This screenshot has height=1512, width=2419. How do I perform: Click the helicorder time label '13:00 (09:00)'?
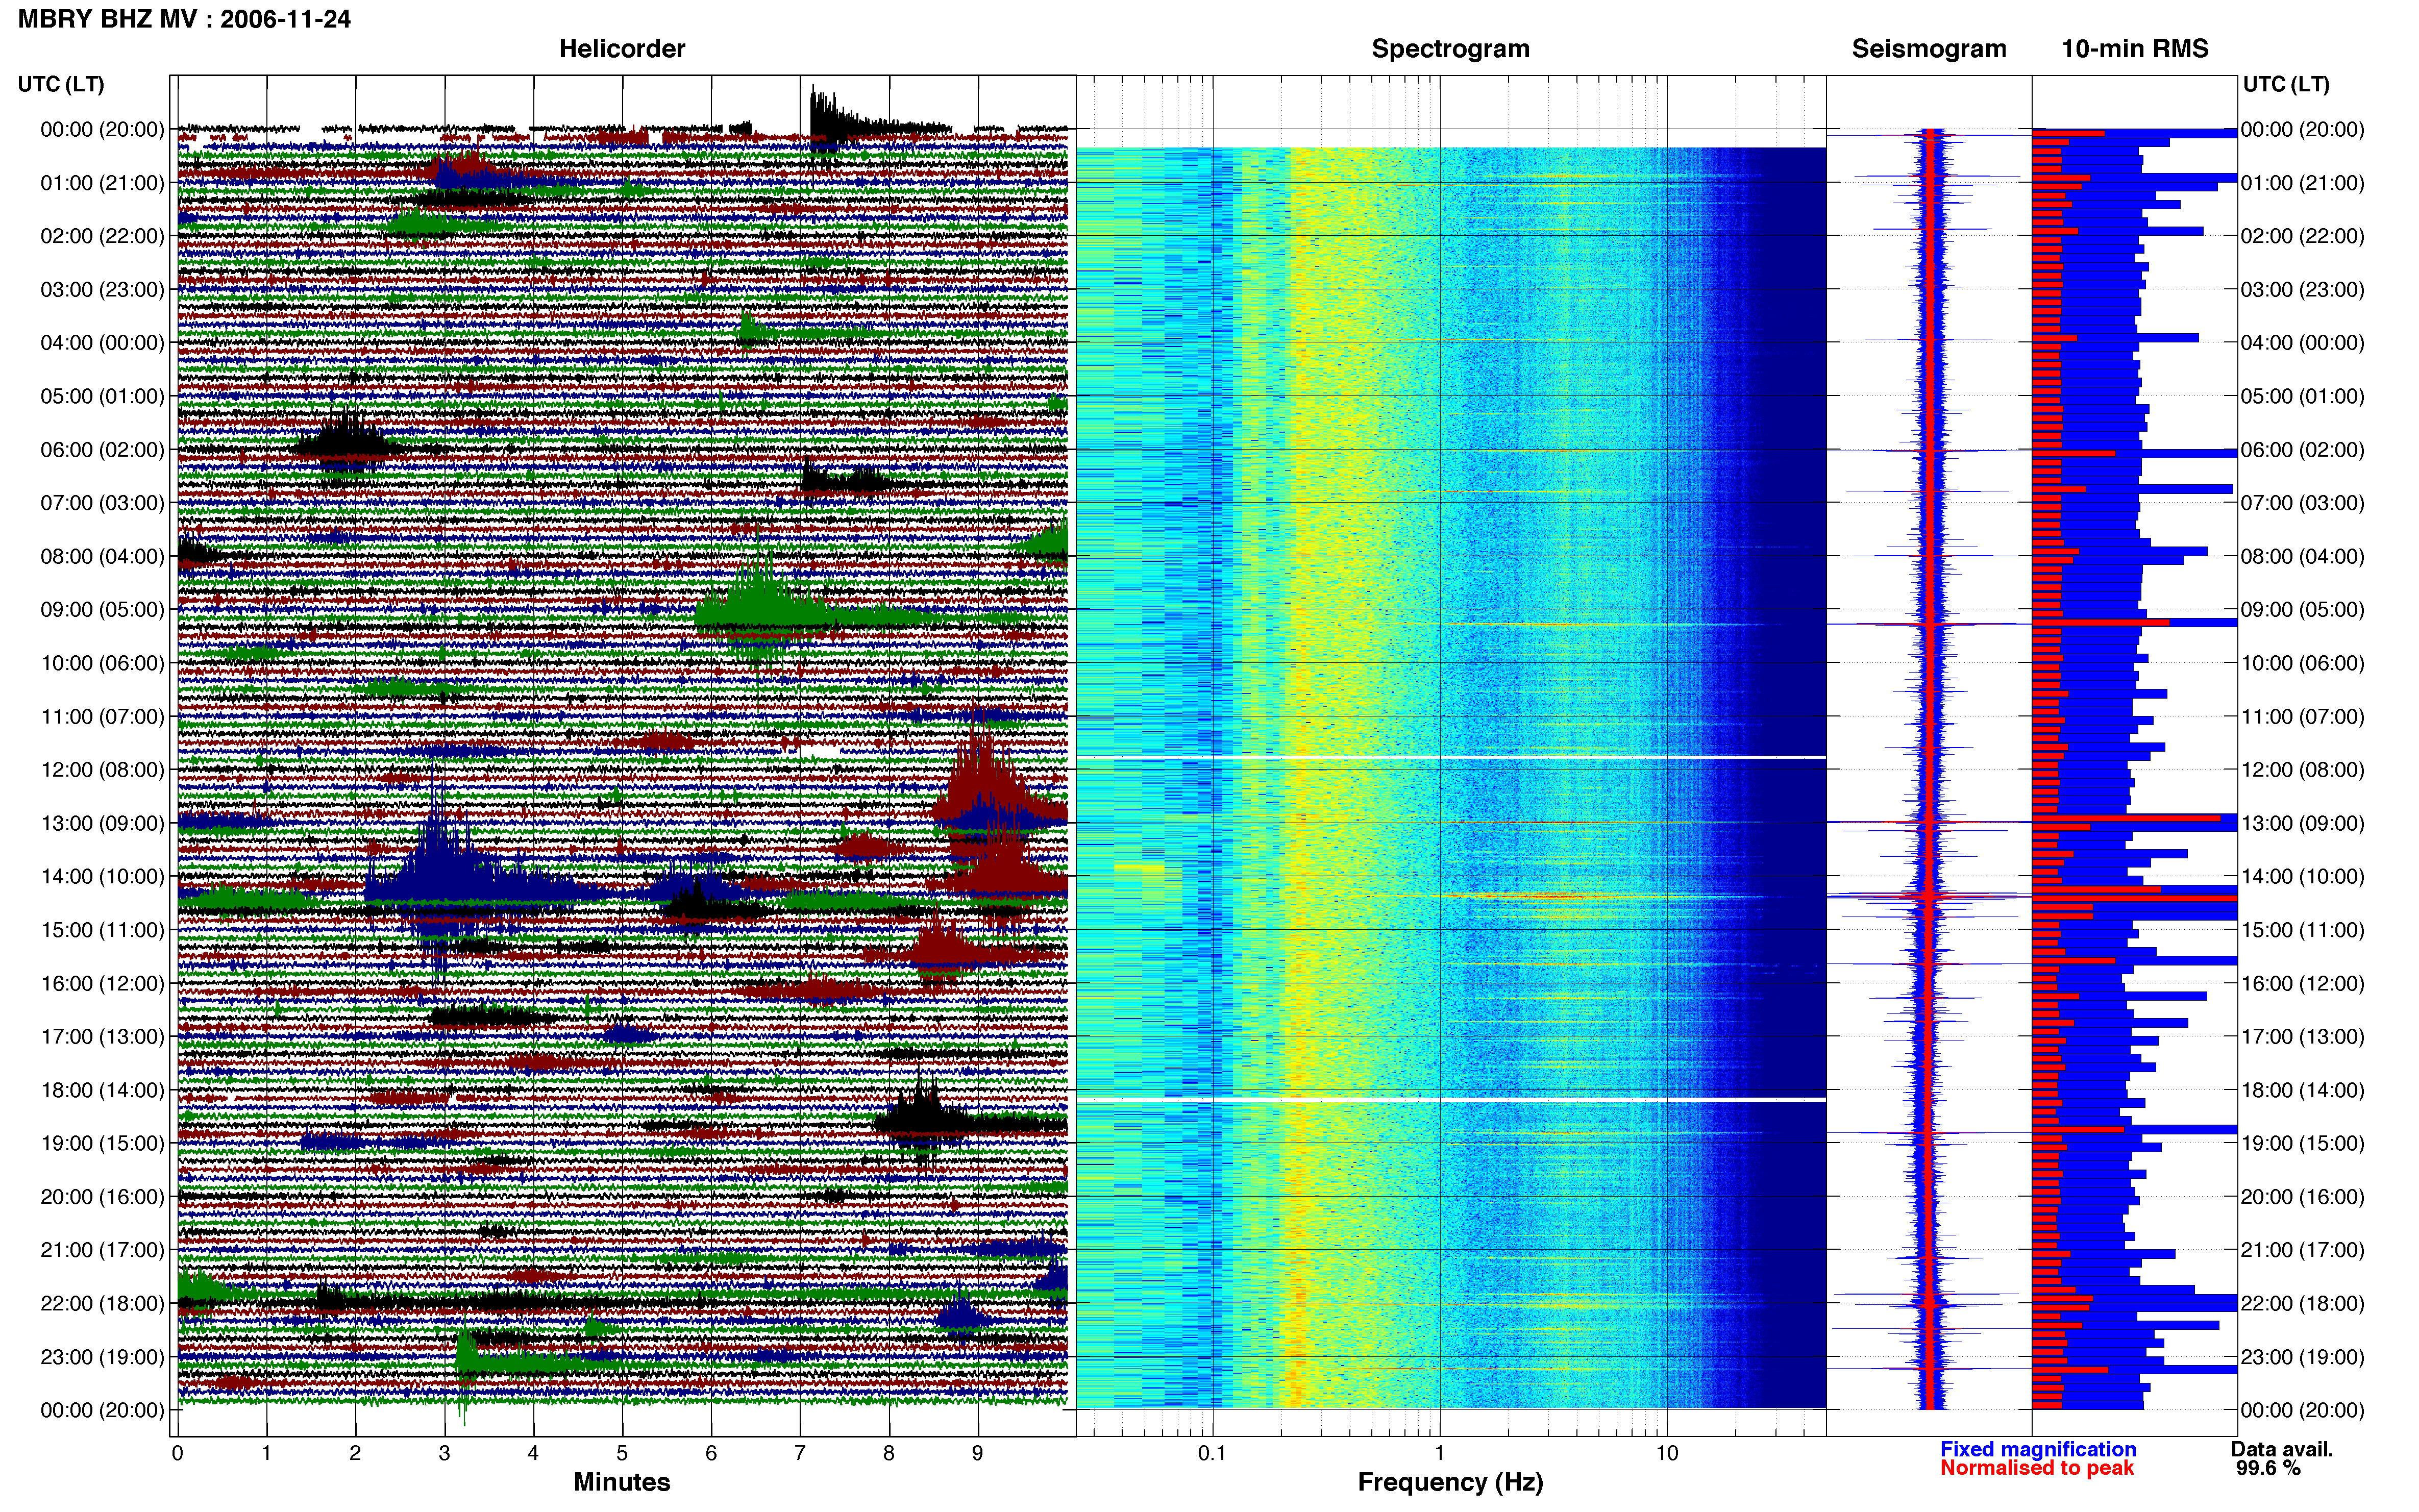tap(102, 823)
